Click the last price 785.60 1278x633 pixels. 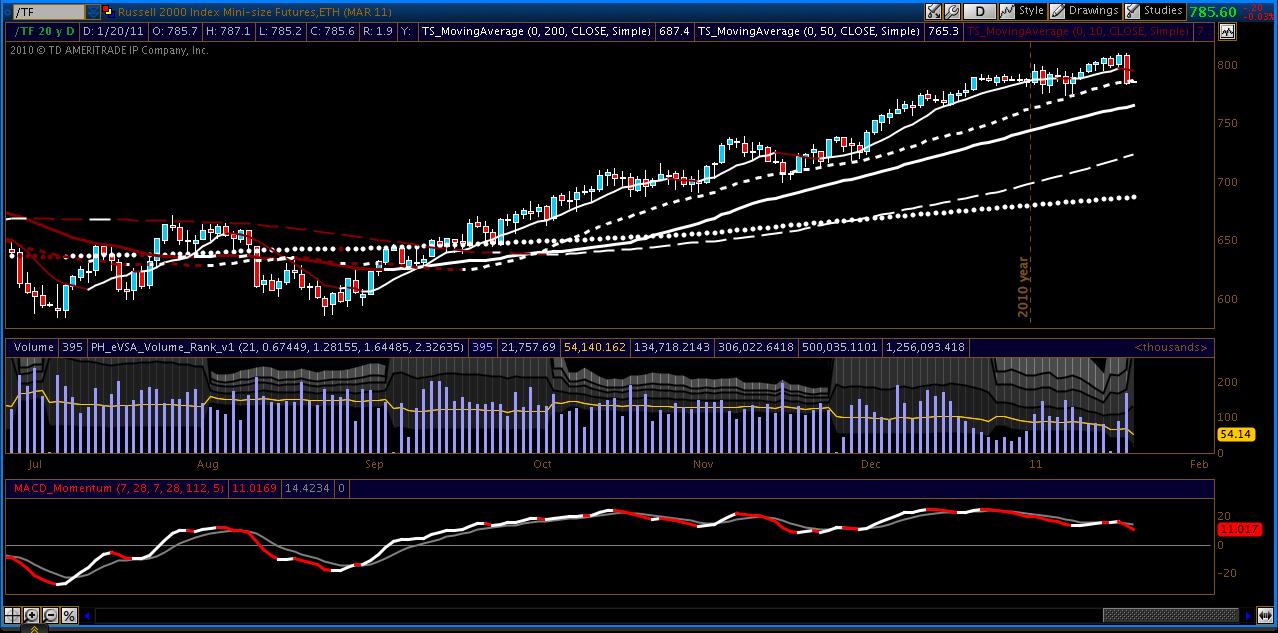click(x=1212, y=12)
